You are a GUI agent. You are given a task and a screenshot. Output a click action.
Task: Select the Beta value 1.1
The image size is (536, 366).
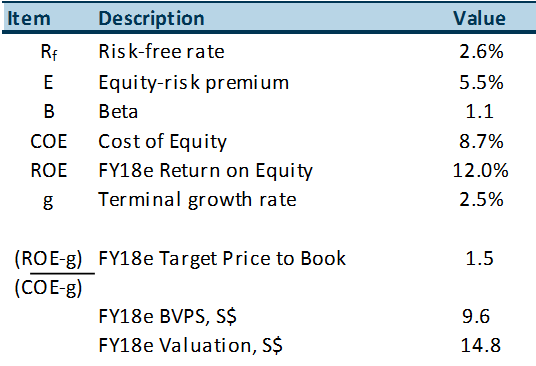(479, 111)
